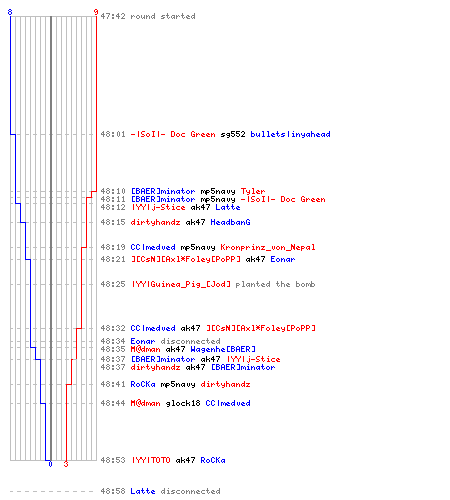Click RoCKa in the 48:41 mp5navy kill
This screenshot has height=500, width=450.
tap(143, 384)
